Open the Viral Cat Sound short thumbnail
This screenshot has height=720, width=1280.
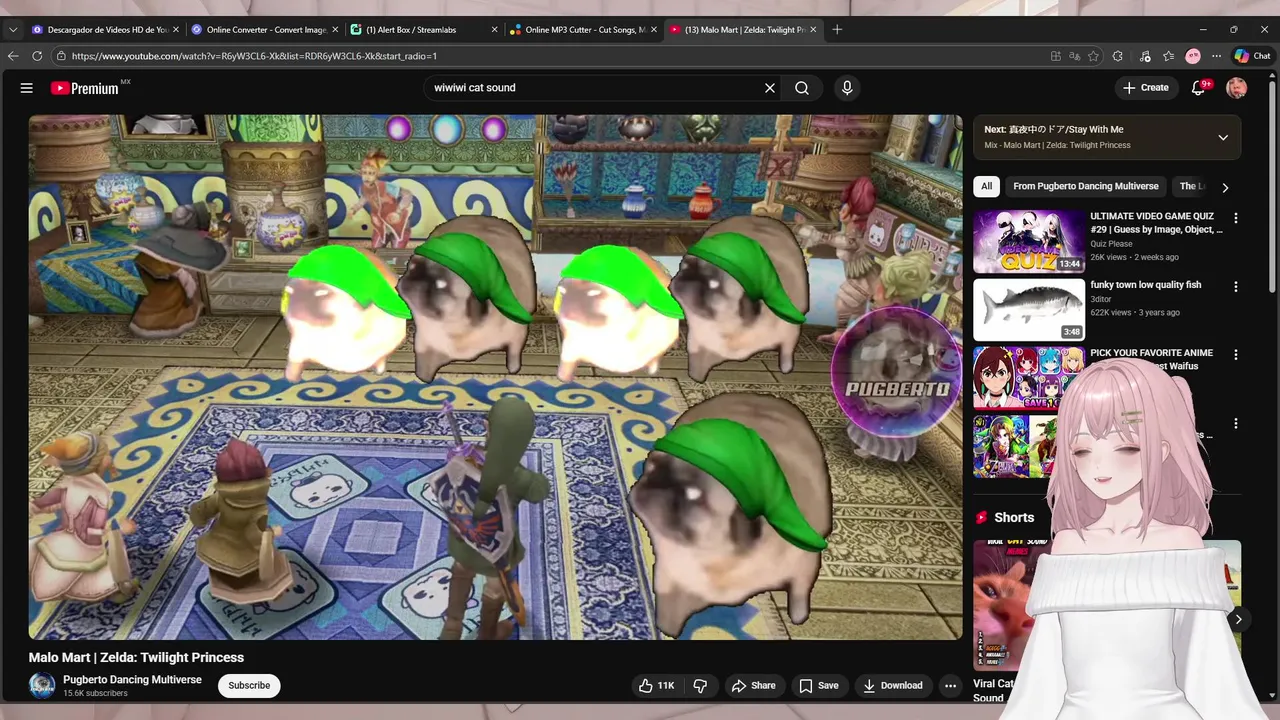1010,605
